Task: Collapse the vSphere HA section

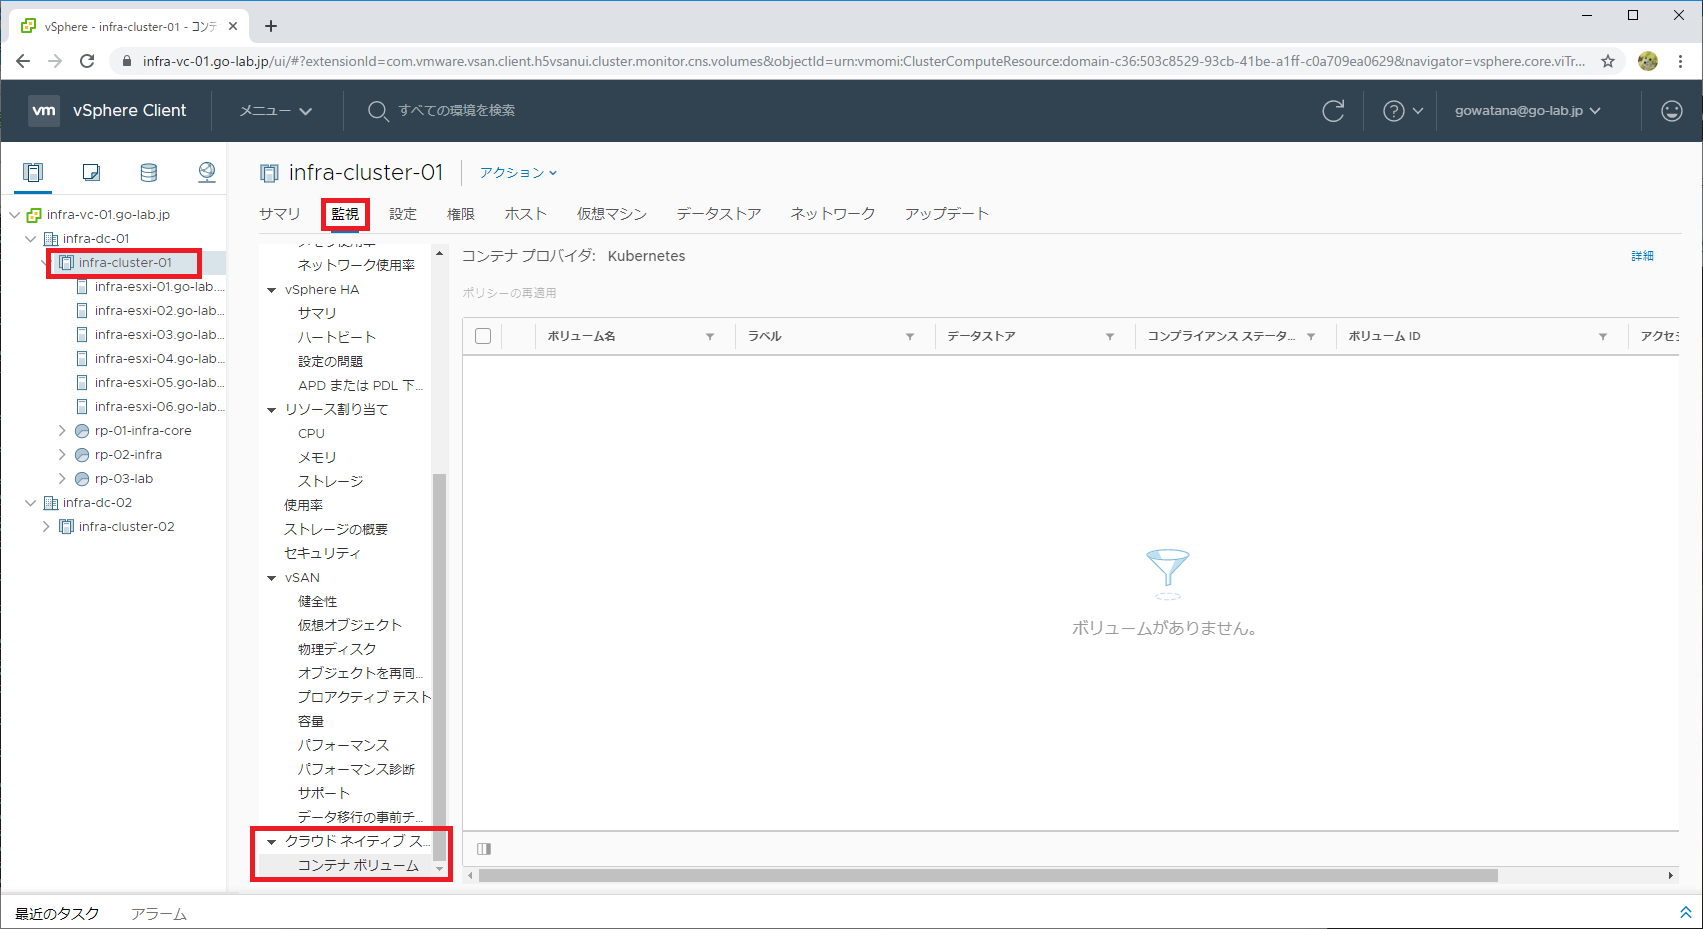Action: [x=271, y=290]
